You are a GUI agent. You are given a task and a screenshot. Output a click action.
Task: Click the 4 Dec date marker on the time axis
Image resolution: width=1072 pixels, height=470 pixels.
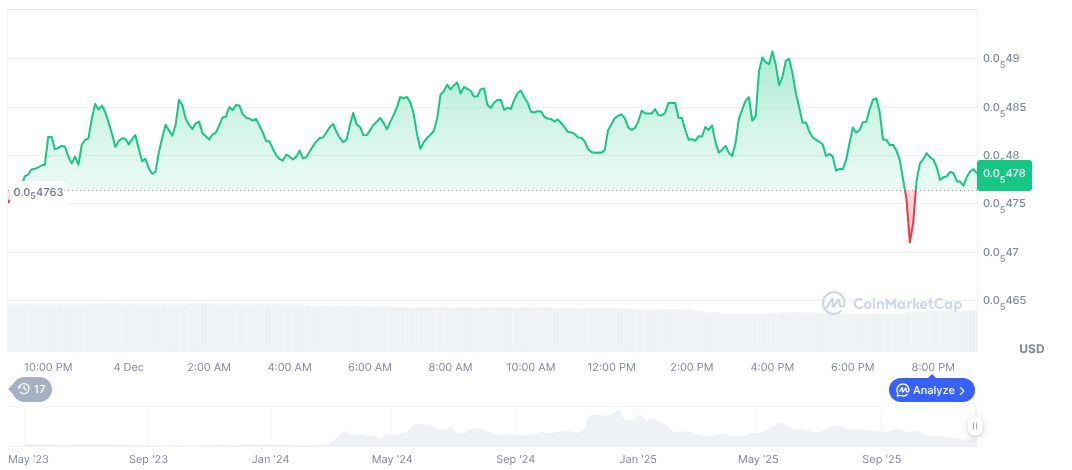[128, 367]
